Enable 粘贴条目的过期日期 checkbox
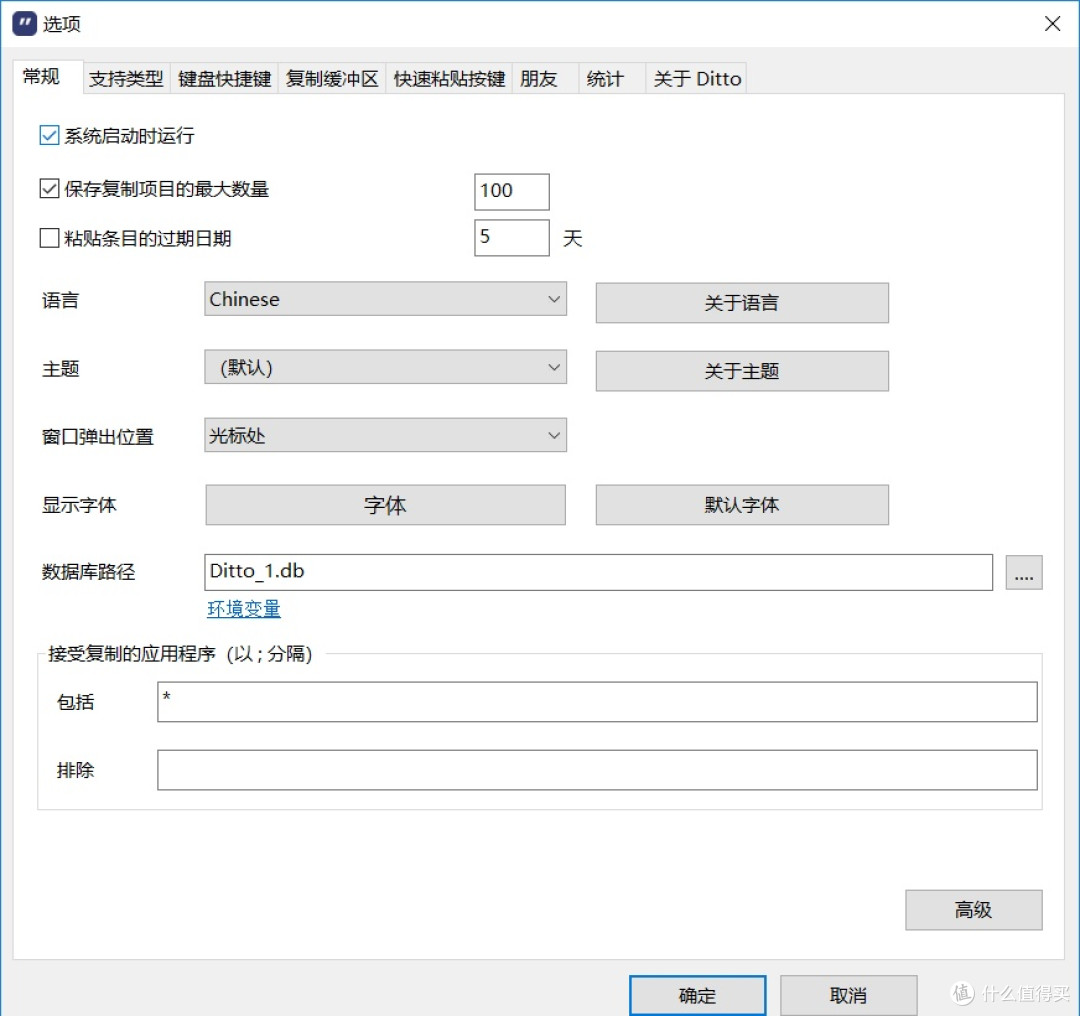1080x1016 pixels. [x=49, y=238]
